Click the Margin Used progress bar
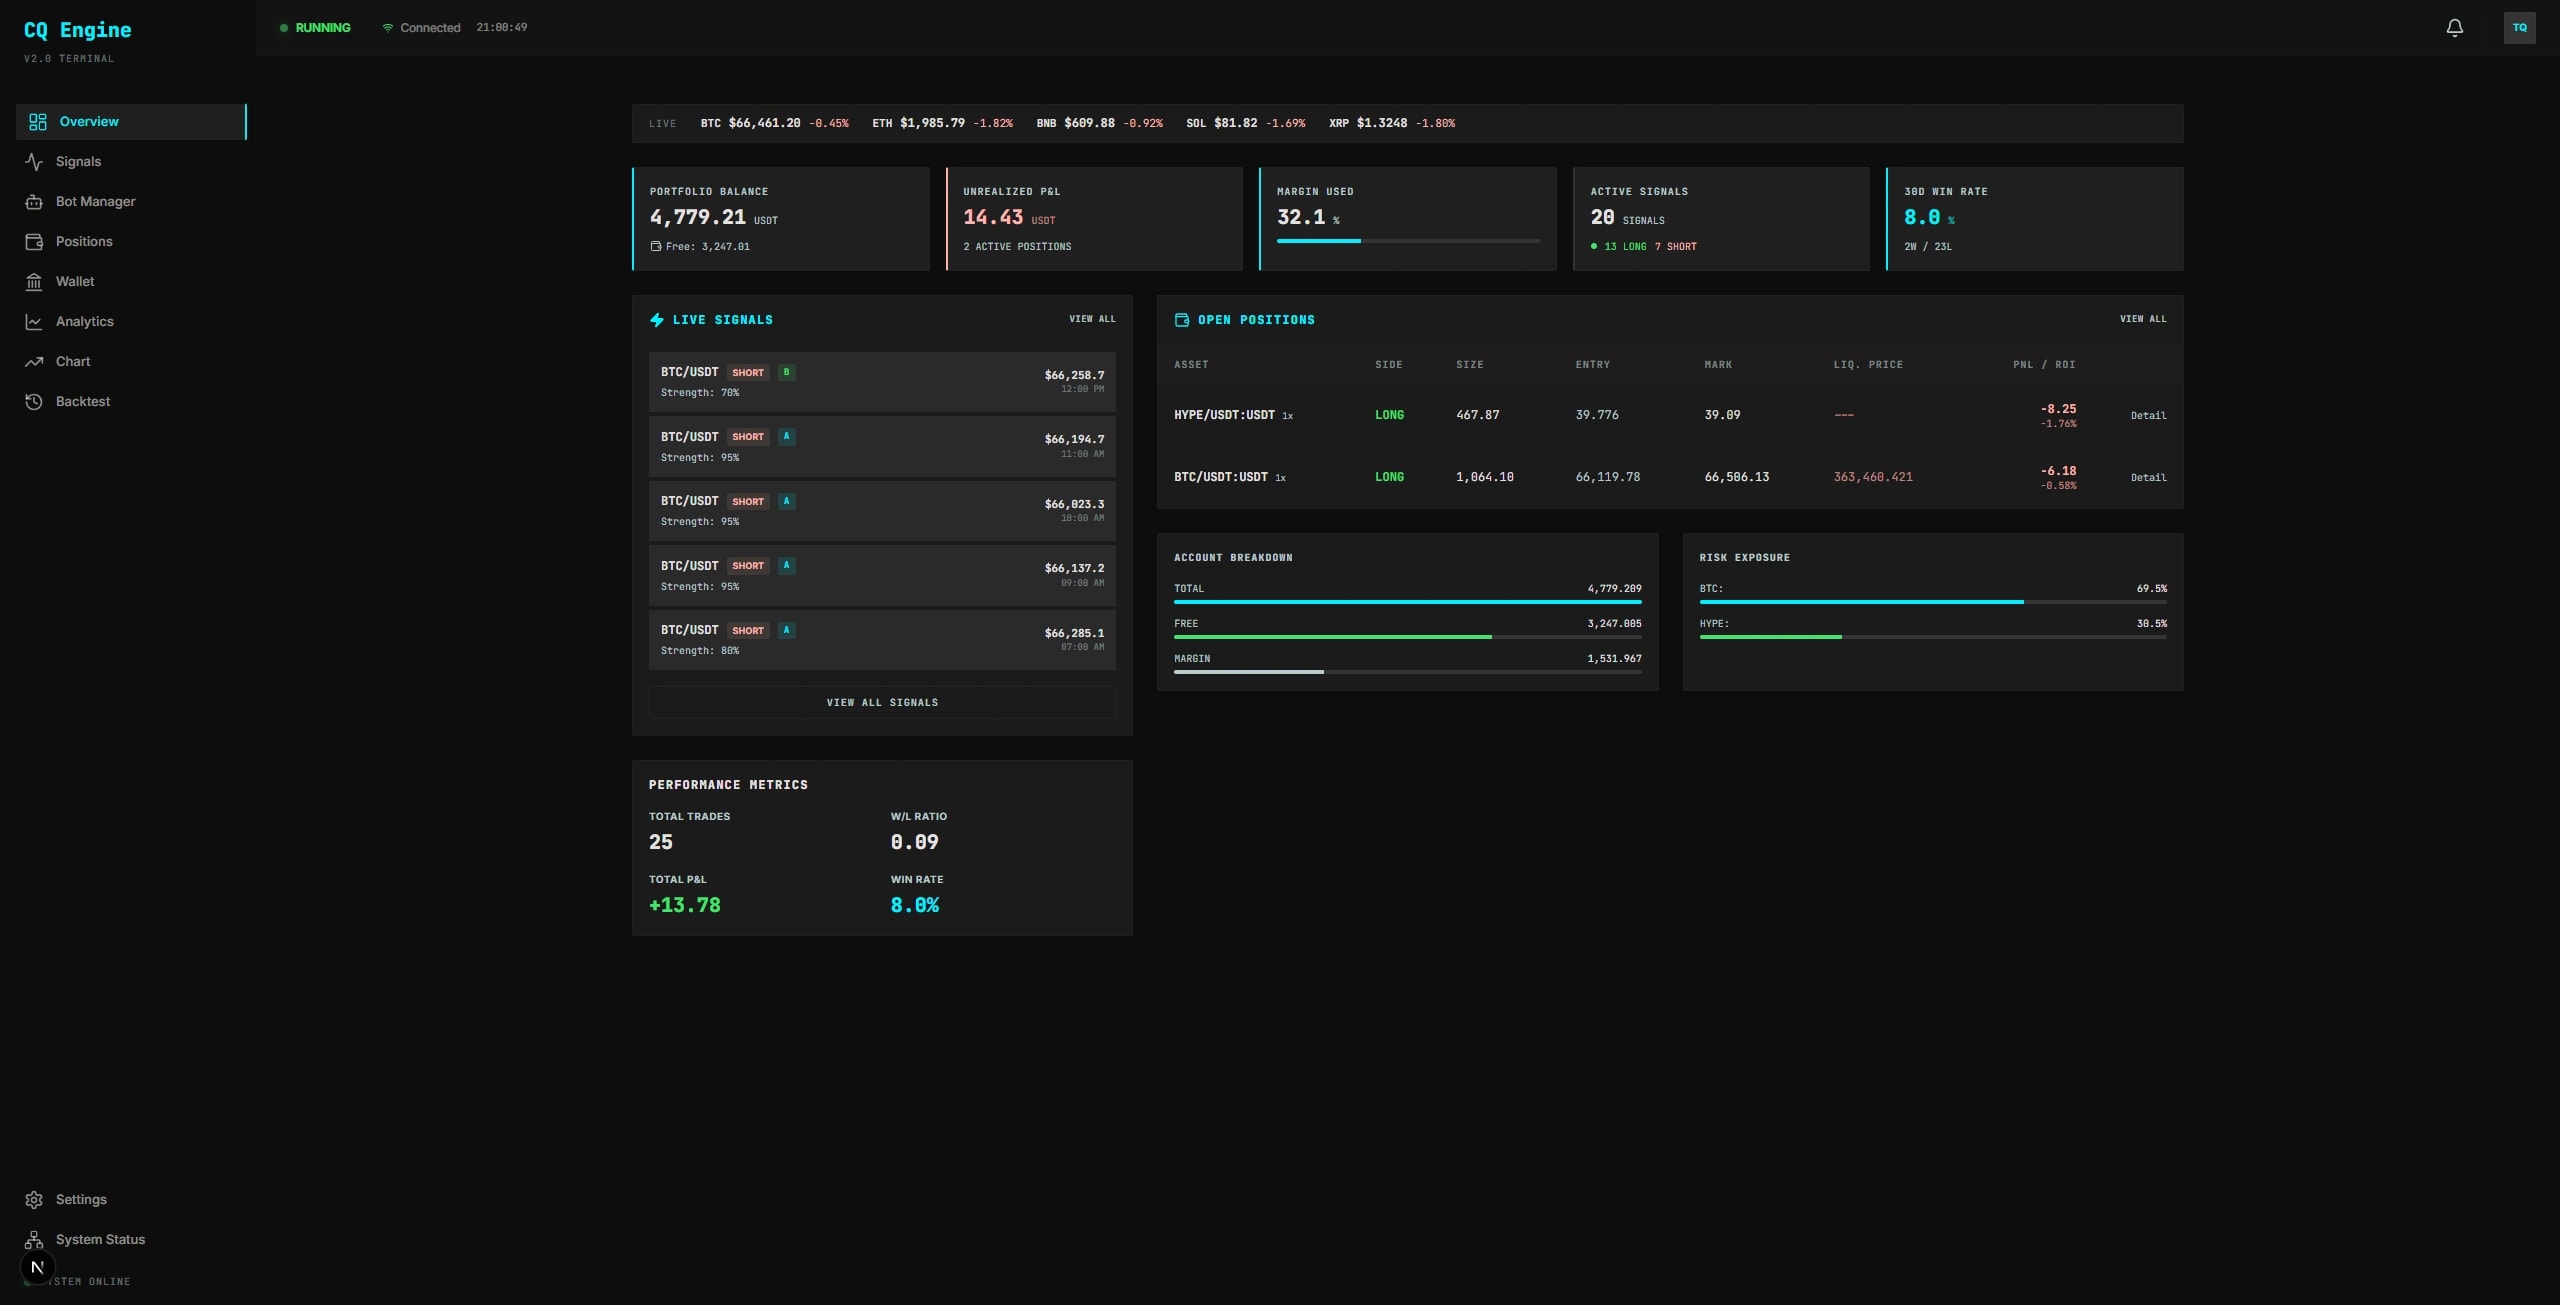The width and height of the screenshot is (2560, 1305). [1408, 240]
